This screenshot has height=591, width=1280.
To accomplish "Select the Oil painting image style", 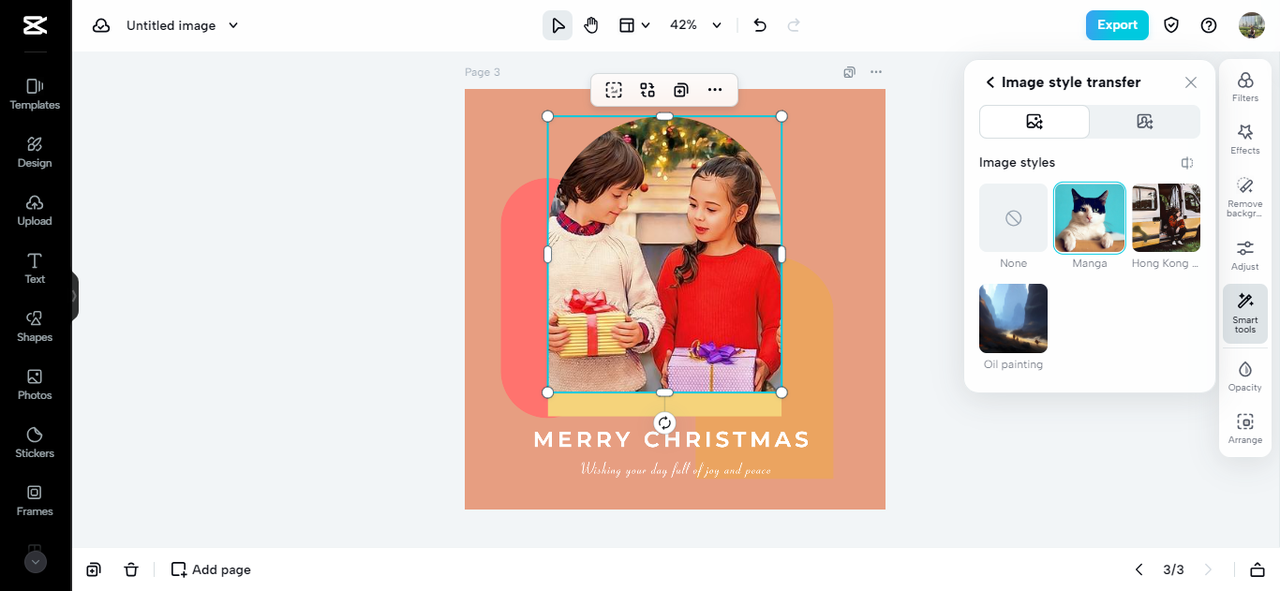I will click(x=1013, y=318).
